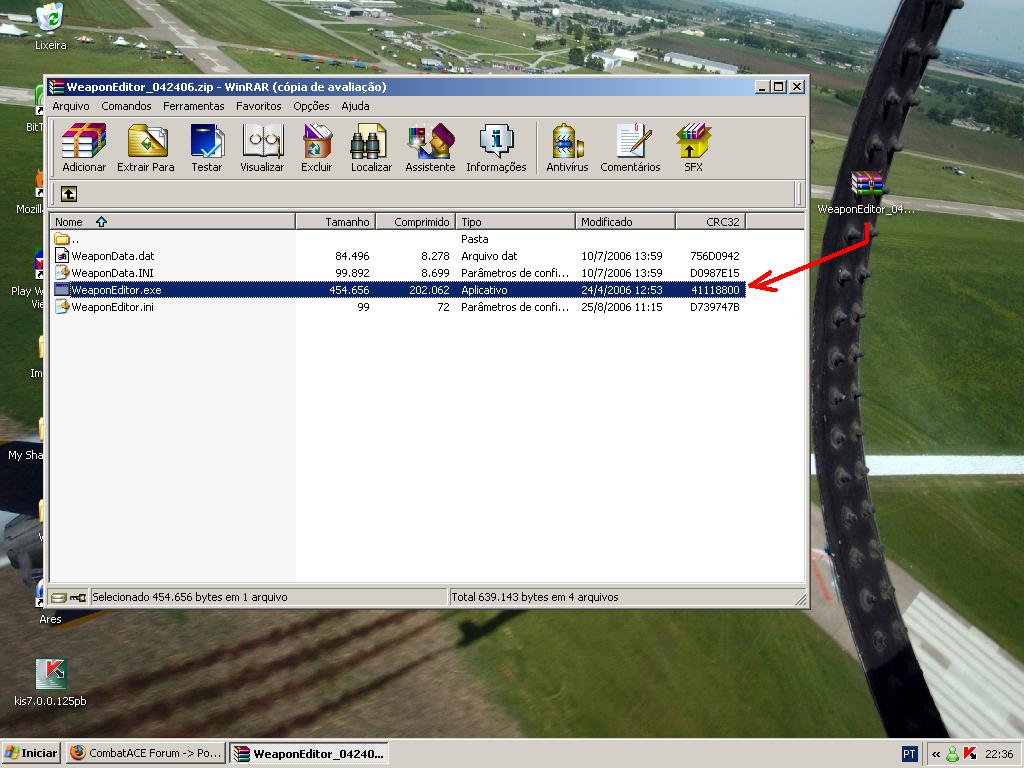1024x768 pixels.
Task: Sort files by Modificado column
Action: (626, 222)
